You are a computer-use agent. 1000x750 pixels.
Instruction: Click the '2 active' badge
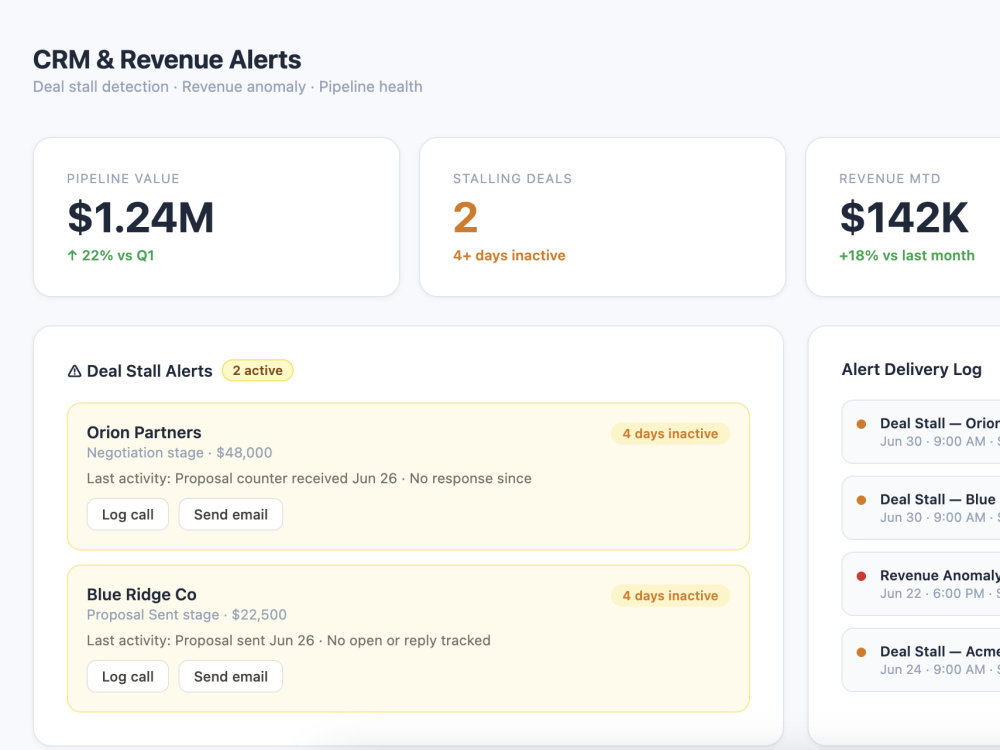click(258, 371)
